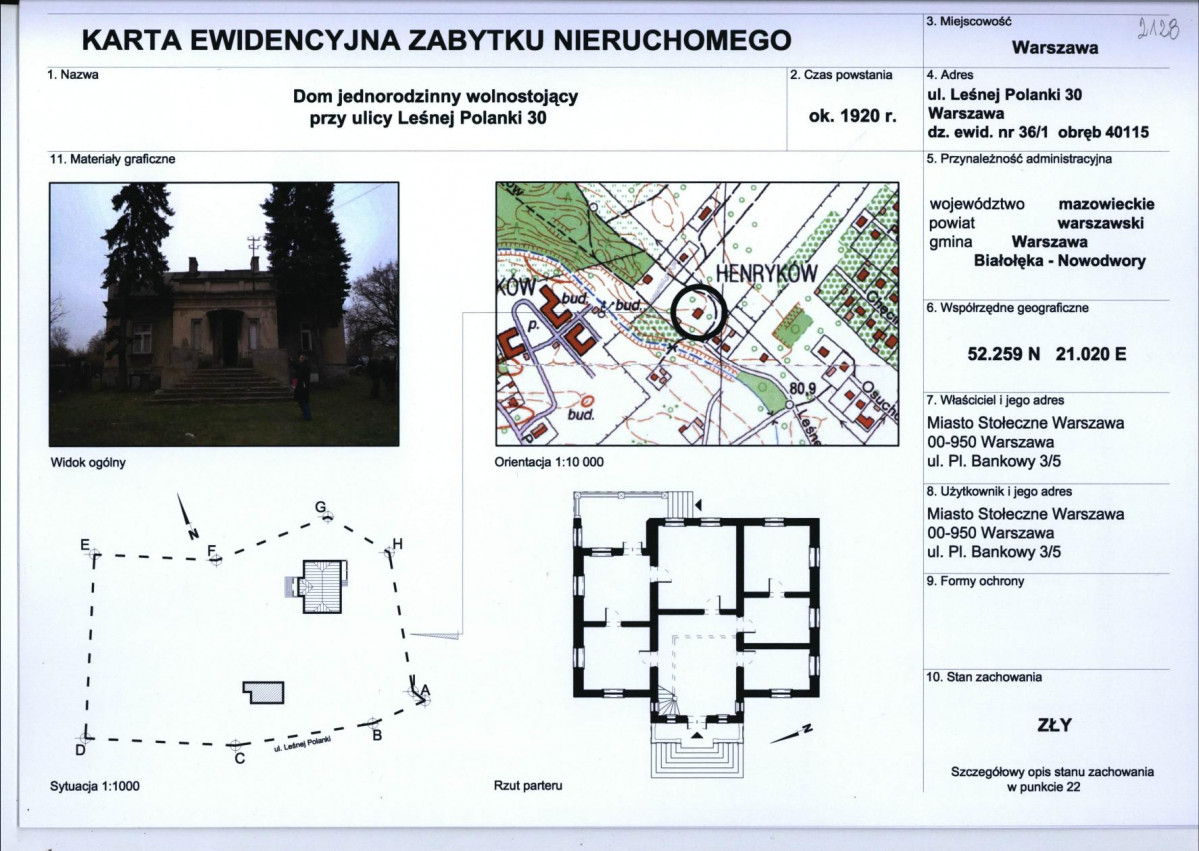
Task: Select the text 'Dom jednorodzinny wolnostojący'
Action: point(435,97)
